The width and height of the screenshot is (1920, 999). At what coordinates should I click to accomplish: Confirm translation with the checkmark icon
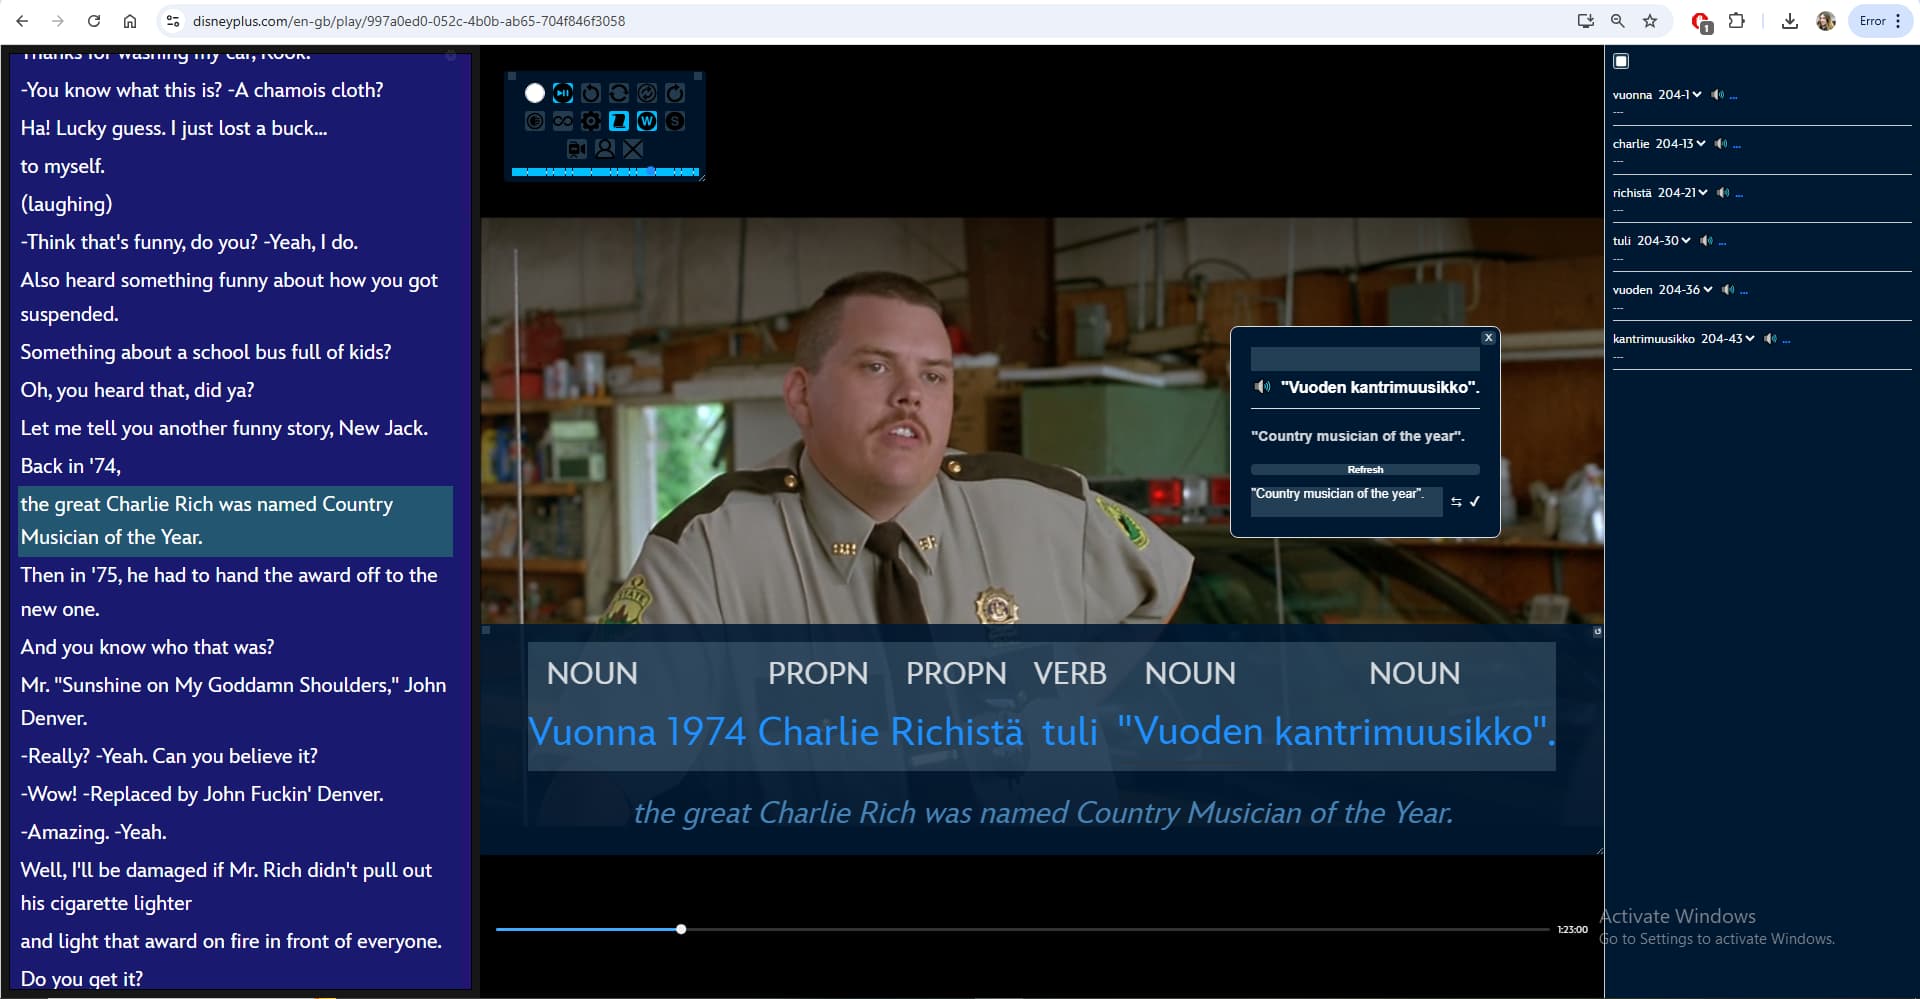click(1475, 502)
